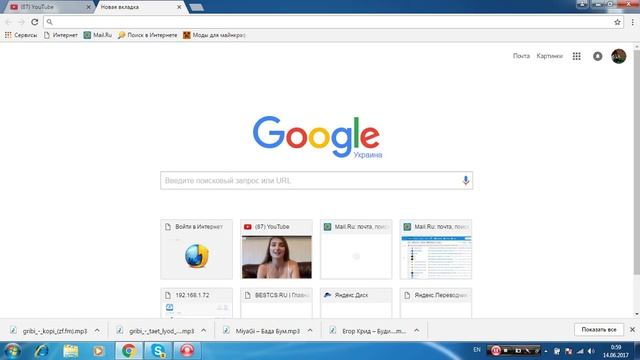Open downloaded Егор Крид mp3
Image resolution: width=640 pixels, height=360 pixels.
tap(369, 331)
